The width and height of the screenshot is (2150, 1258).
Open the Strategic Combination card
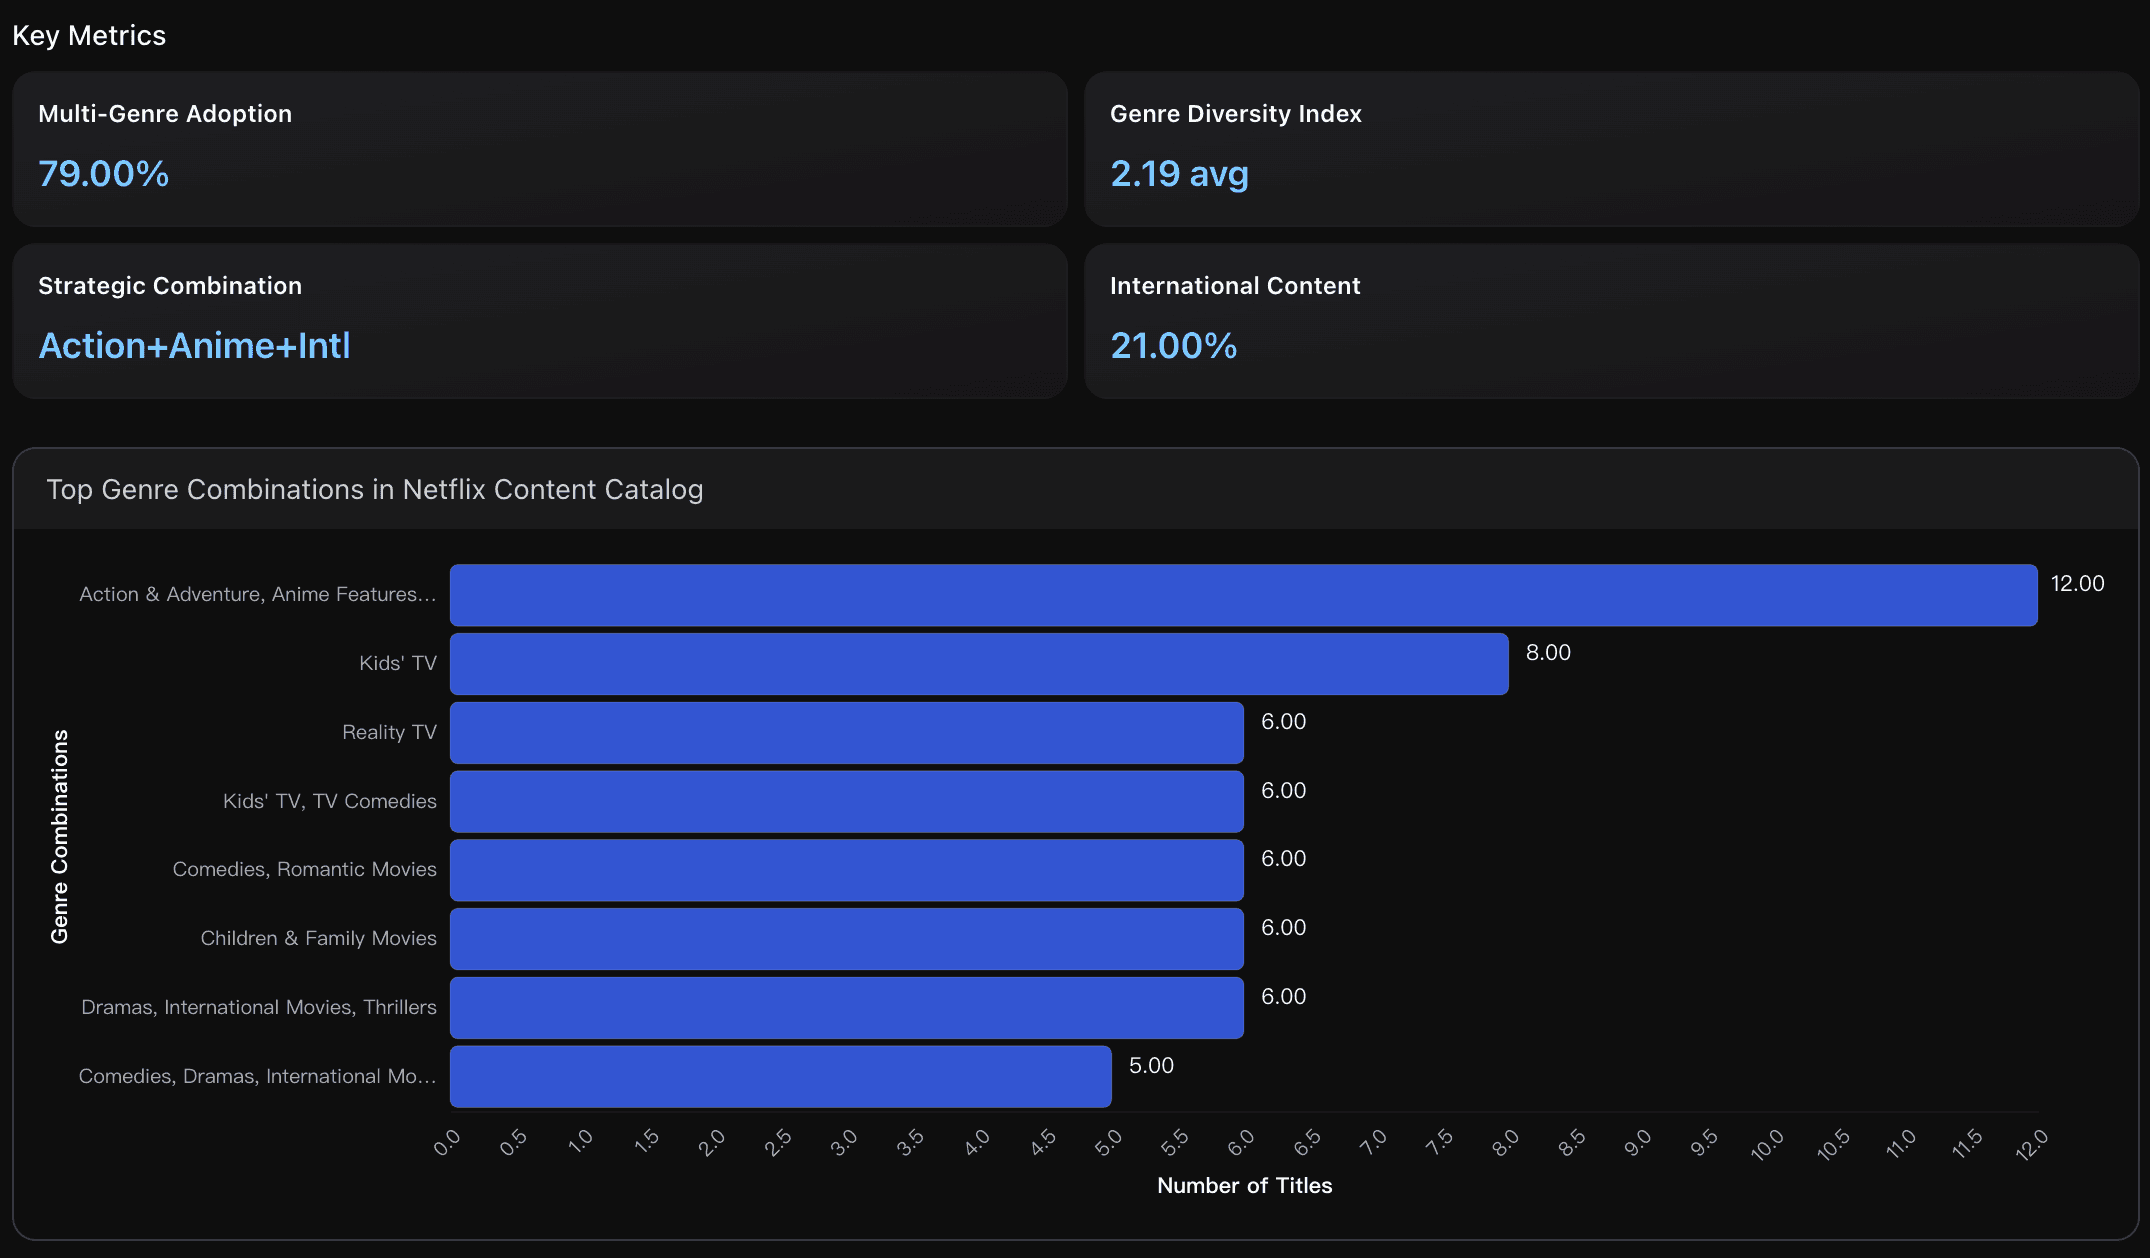[x=540, y=320]
